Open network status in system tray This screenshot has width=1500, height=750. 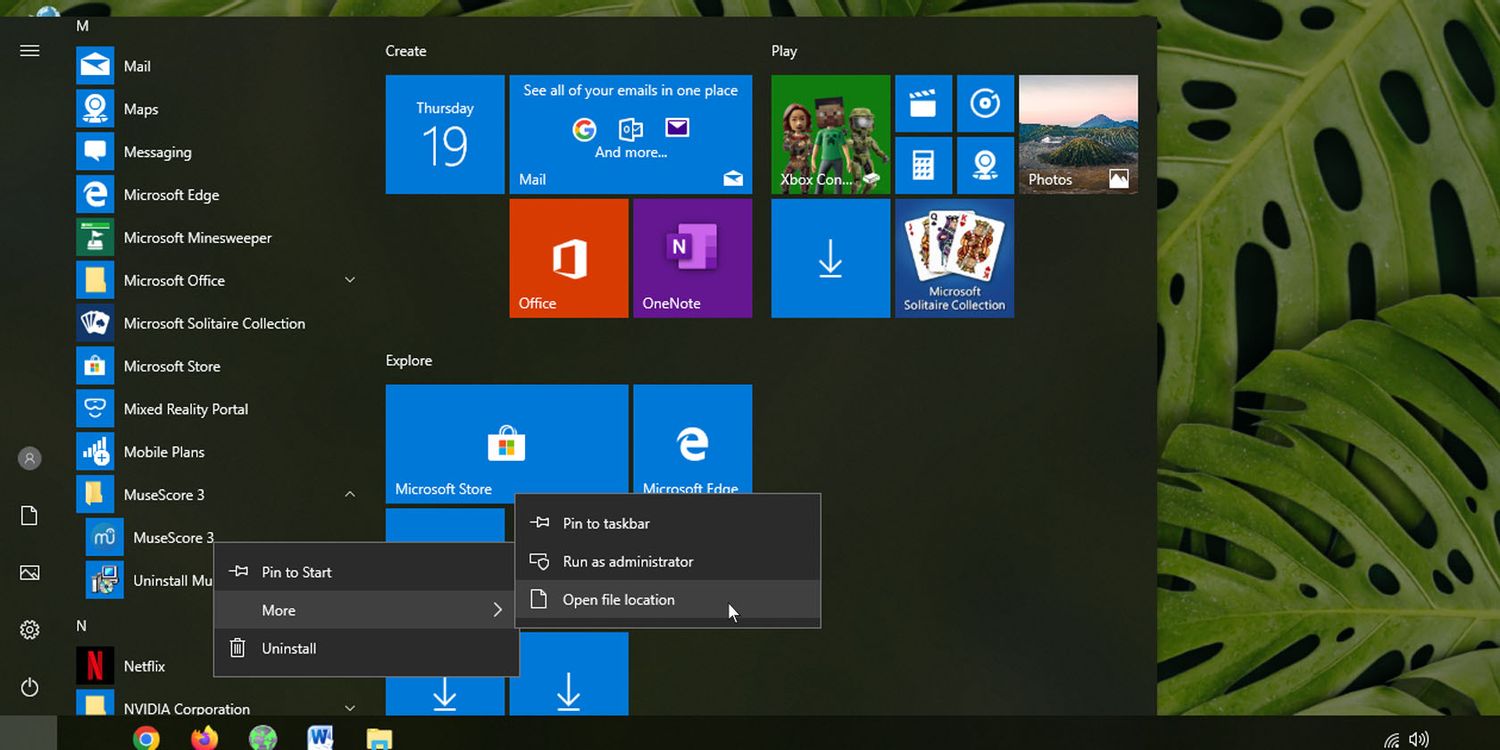click(x=1391, y=740)
